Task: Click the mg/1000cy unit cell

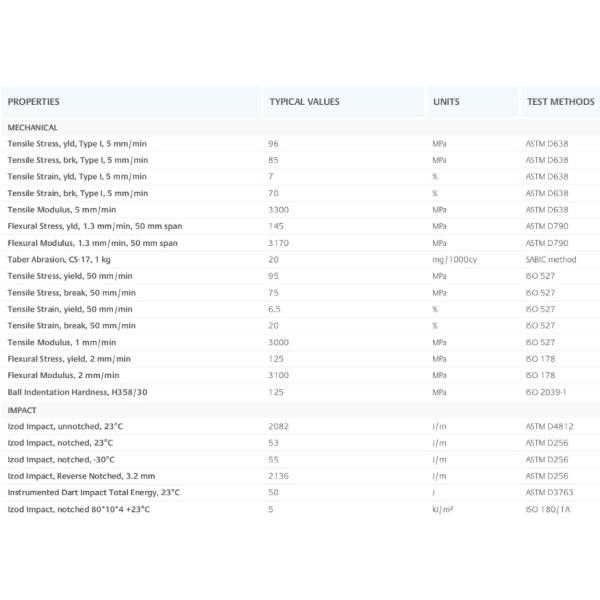Action: coord(453,259)
